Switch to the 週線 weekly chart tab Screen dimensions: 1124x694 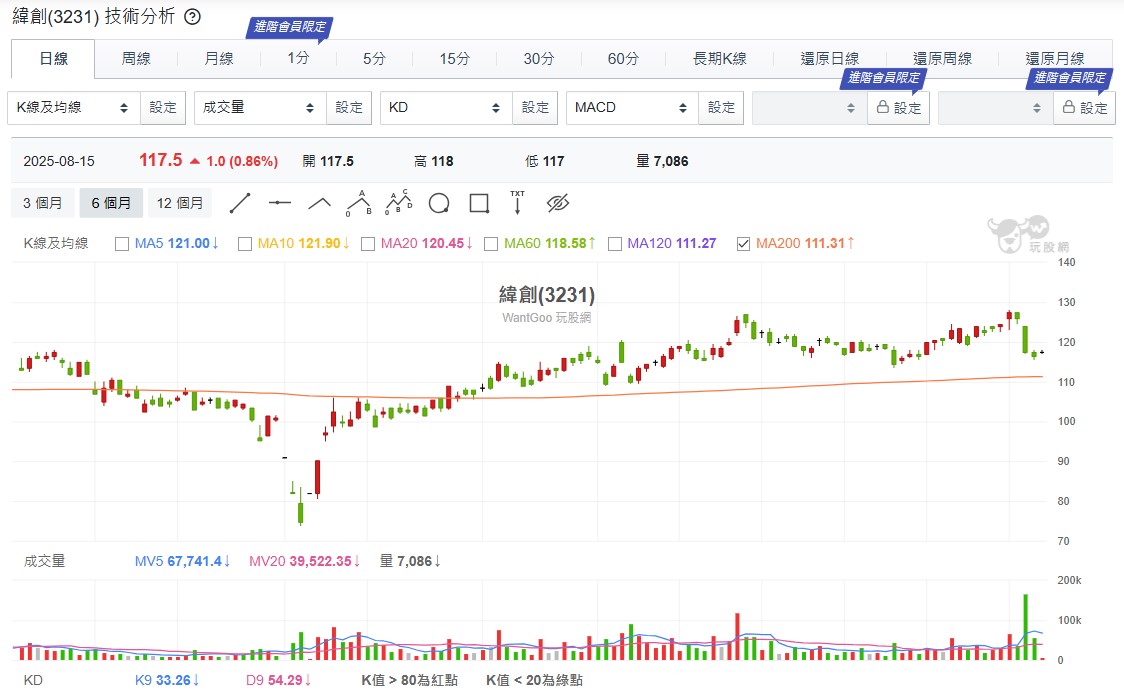click(x=136, y=59)
